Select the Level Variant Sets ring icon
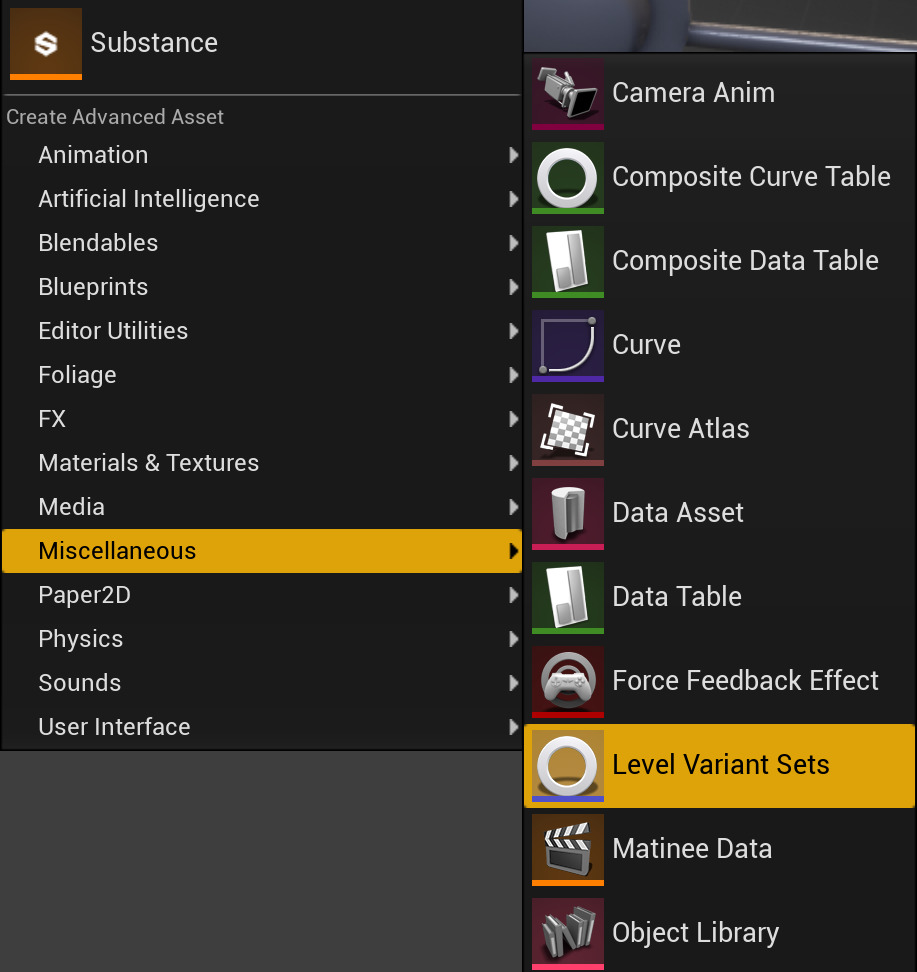This screenshot has height=972, width=917. tap(567, 765)
